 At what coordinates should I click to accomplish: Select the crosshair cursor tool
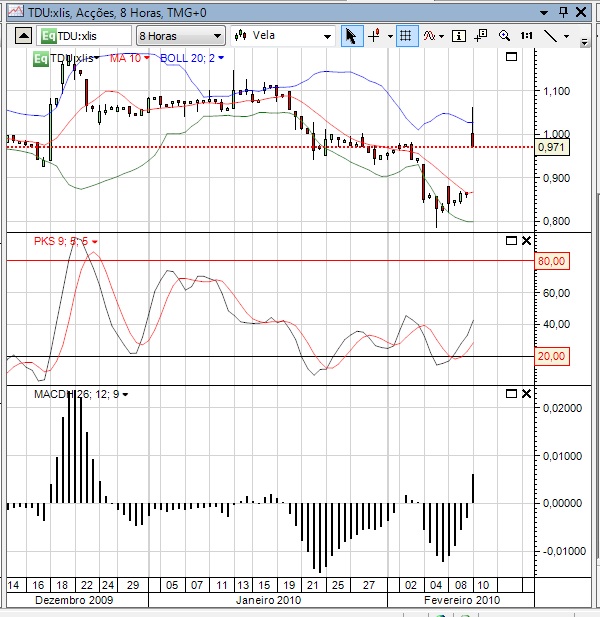[x=374, y=36]
